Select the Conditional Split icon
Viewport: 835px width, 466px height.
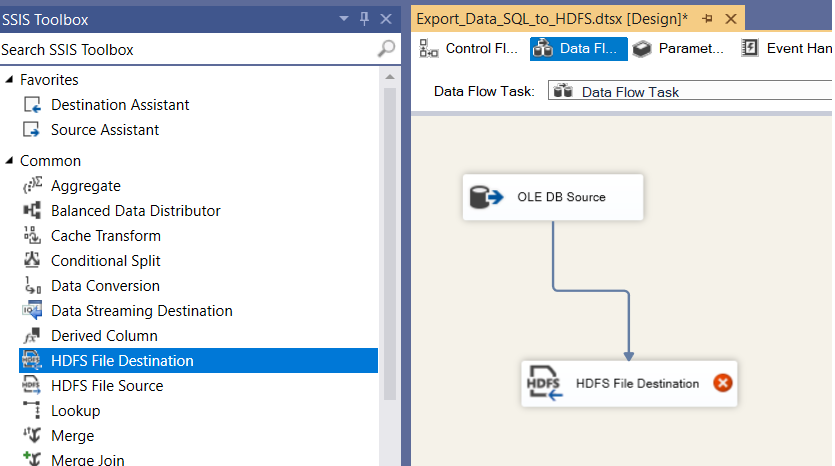click(x=32, y=261)
